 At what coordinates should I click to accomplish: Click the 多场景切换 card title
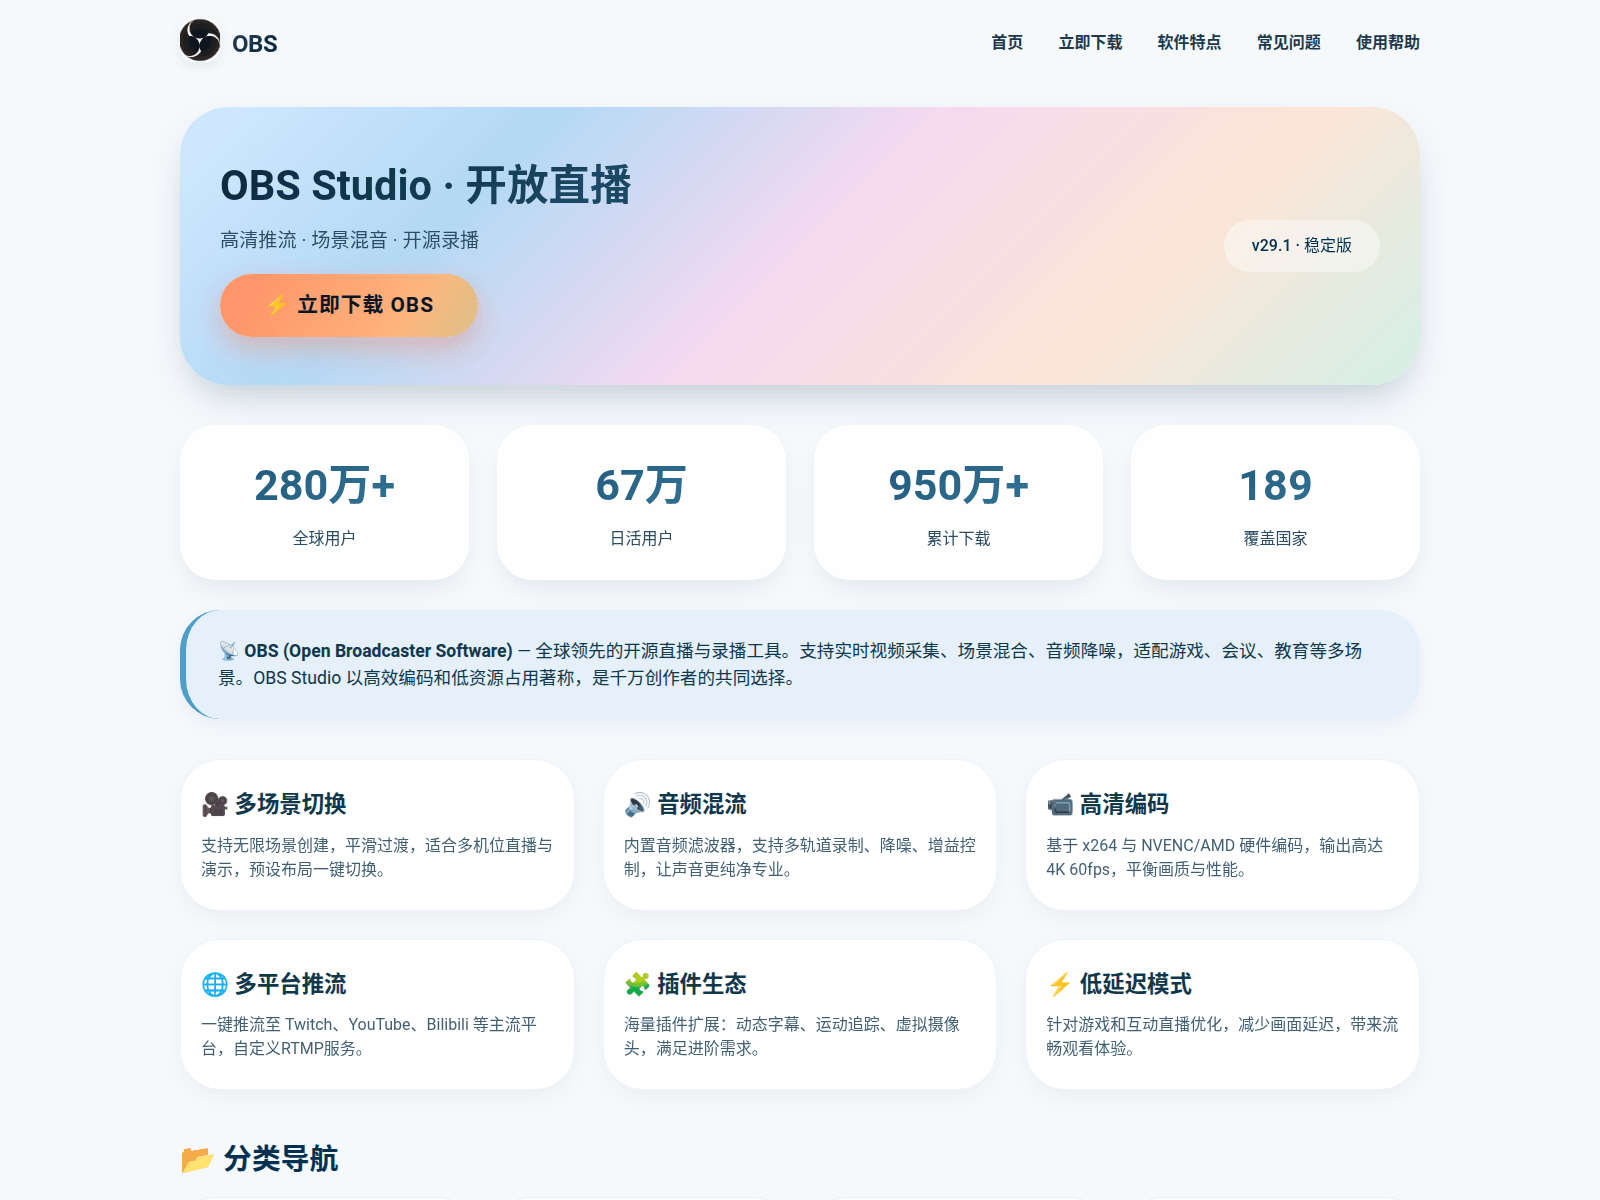(x=291, y=804)
